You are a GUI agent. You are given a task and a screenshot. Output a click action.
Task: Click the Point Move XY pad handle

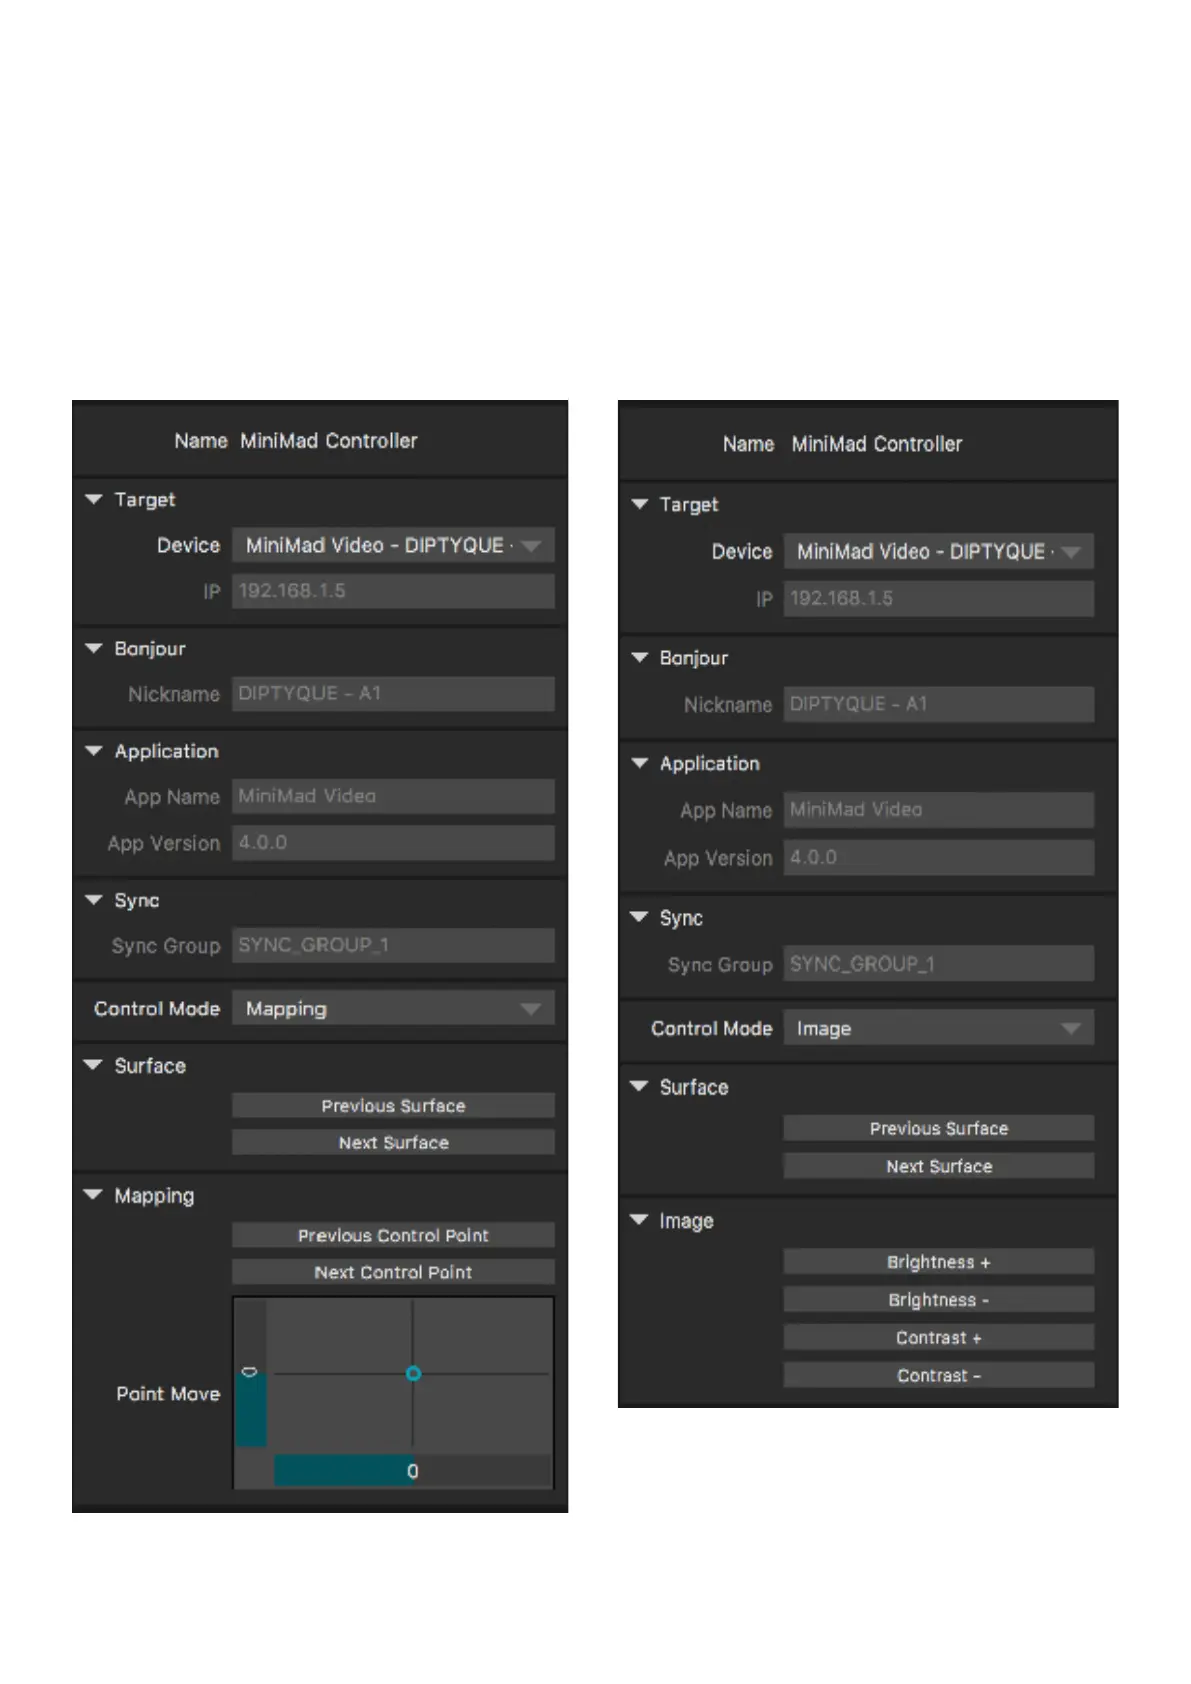point(413,1374)
